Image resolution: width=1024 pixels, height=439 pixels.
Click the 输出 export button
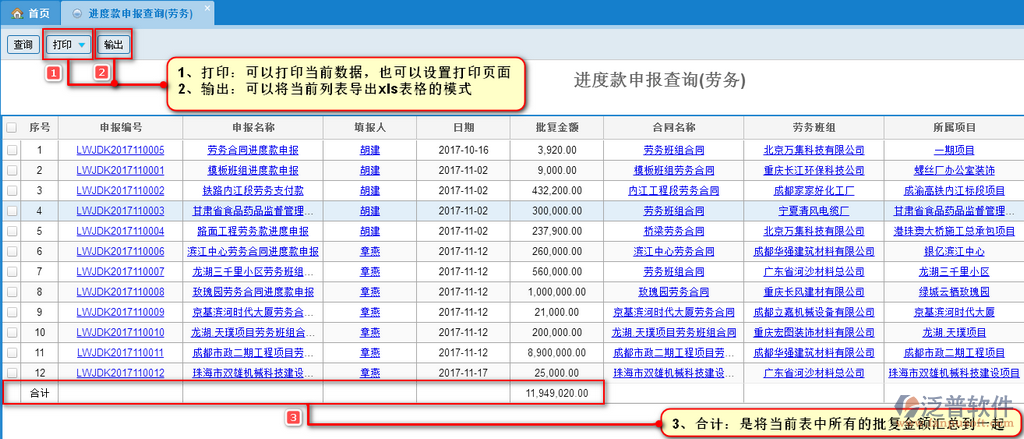(114, 45)
